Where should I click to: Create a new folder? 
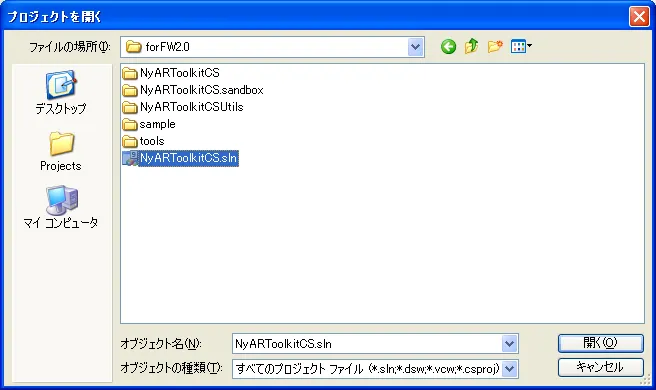495,46
